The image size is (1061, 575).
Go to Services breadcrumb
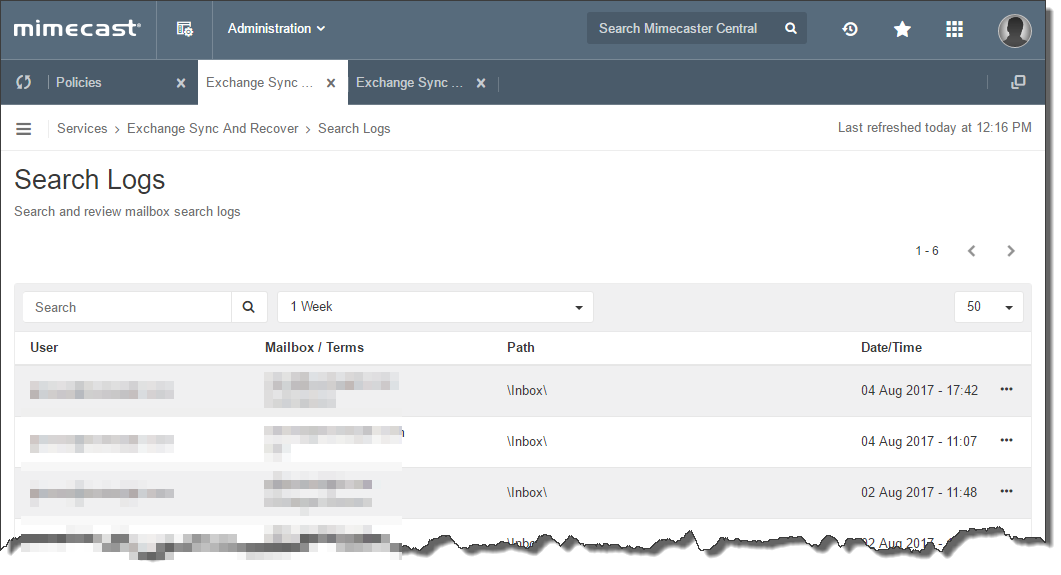(82, 129)
